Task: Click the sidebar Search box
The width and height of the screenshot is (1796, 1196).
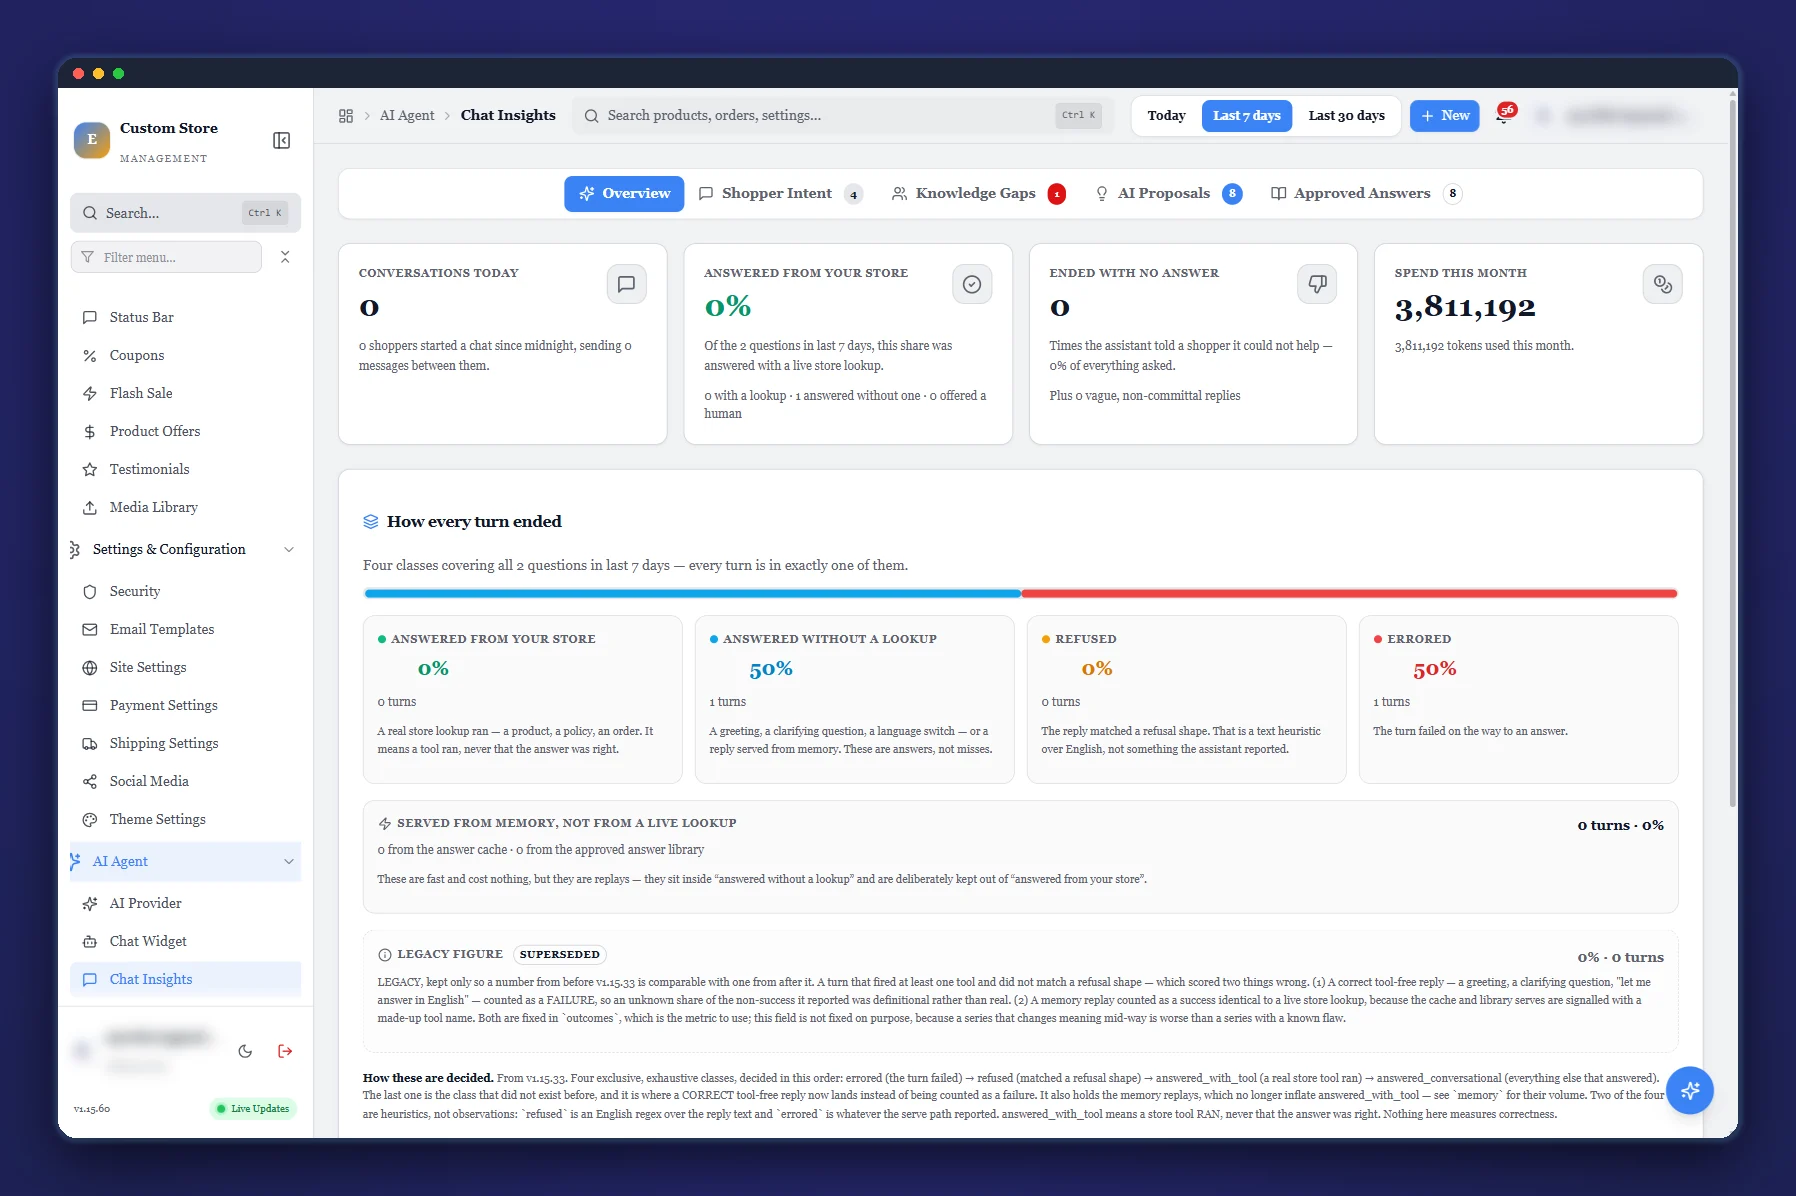Action: point(186,213)
